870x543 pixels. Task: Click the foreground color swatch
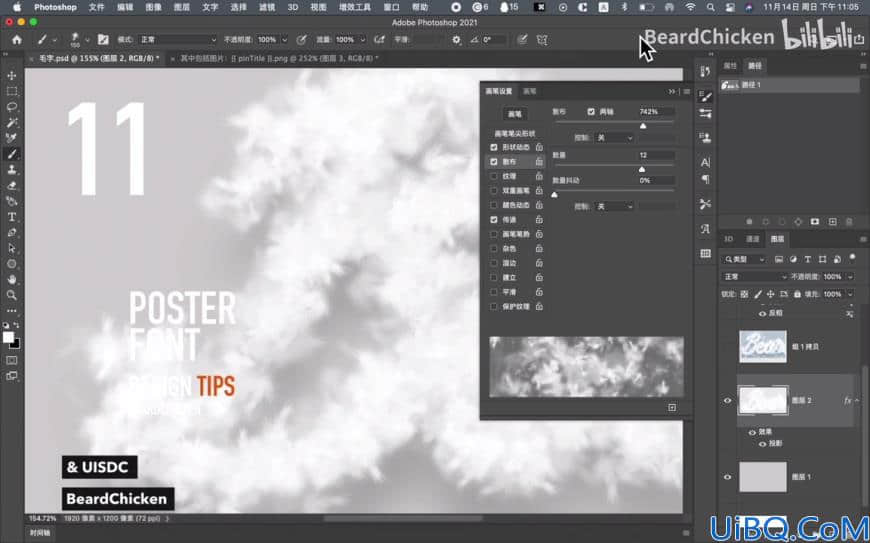pos(8,337)
